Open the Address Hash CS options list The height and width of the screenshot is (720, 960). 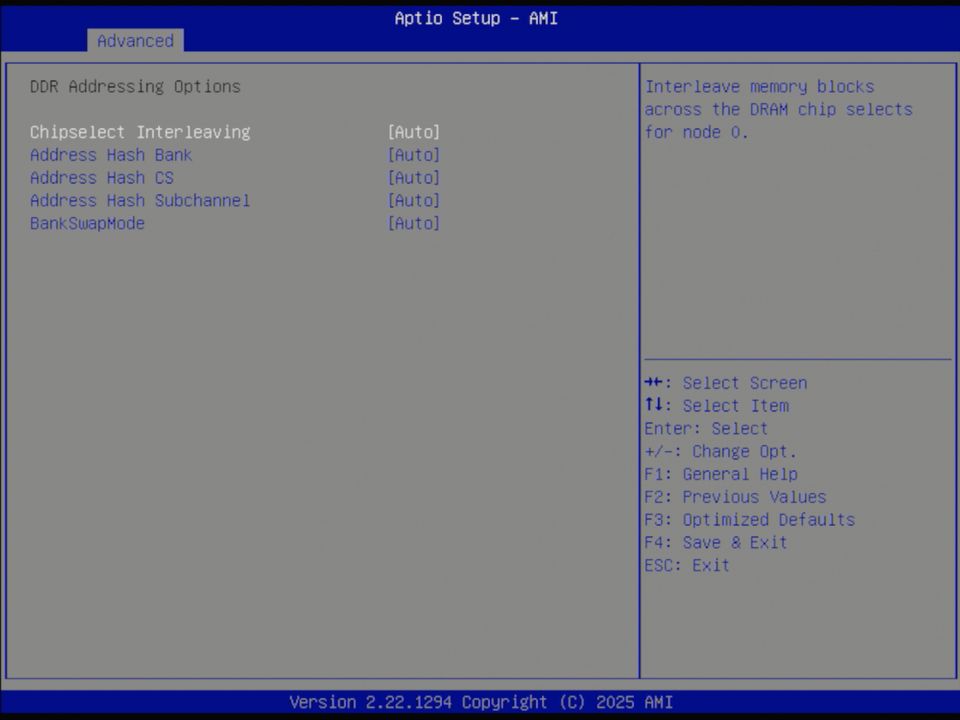point(413,177)
